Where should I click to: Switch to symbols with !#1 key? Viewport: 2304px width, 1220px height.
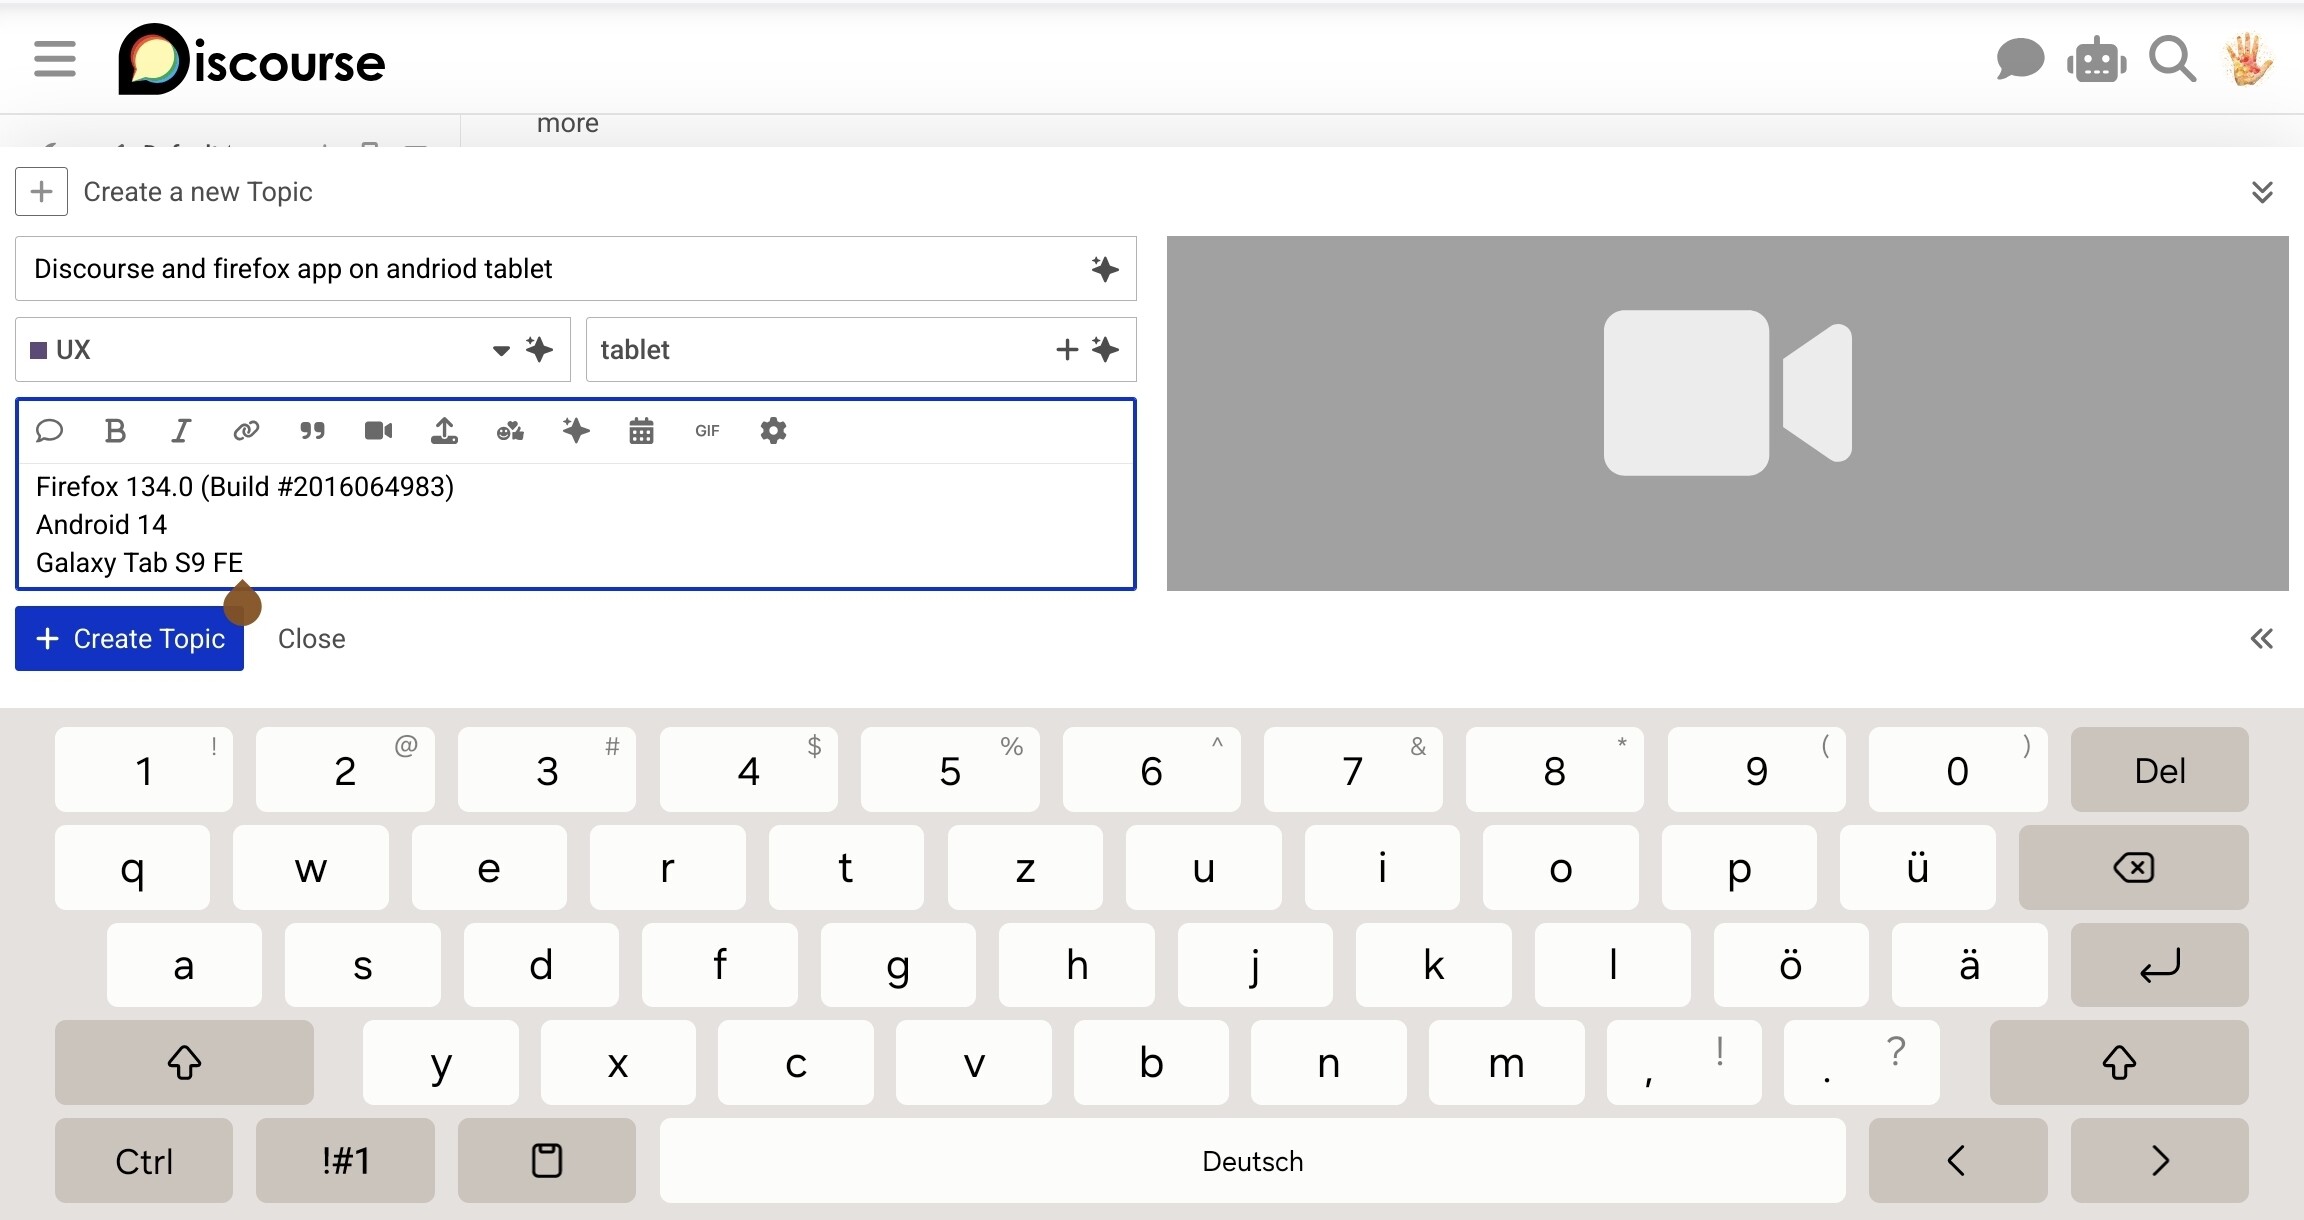(x=345, y=1160)
